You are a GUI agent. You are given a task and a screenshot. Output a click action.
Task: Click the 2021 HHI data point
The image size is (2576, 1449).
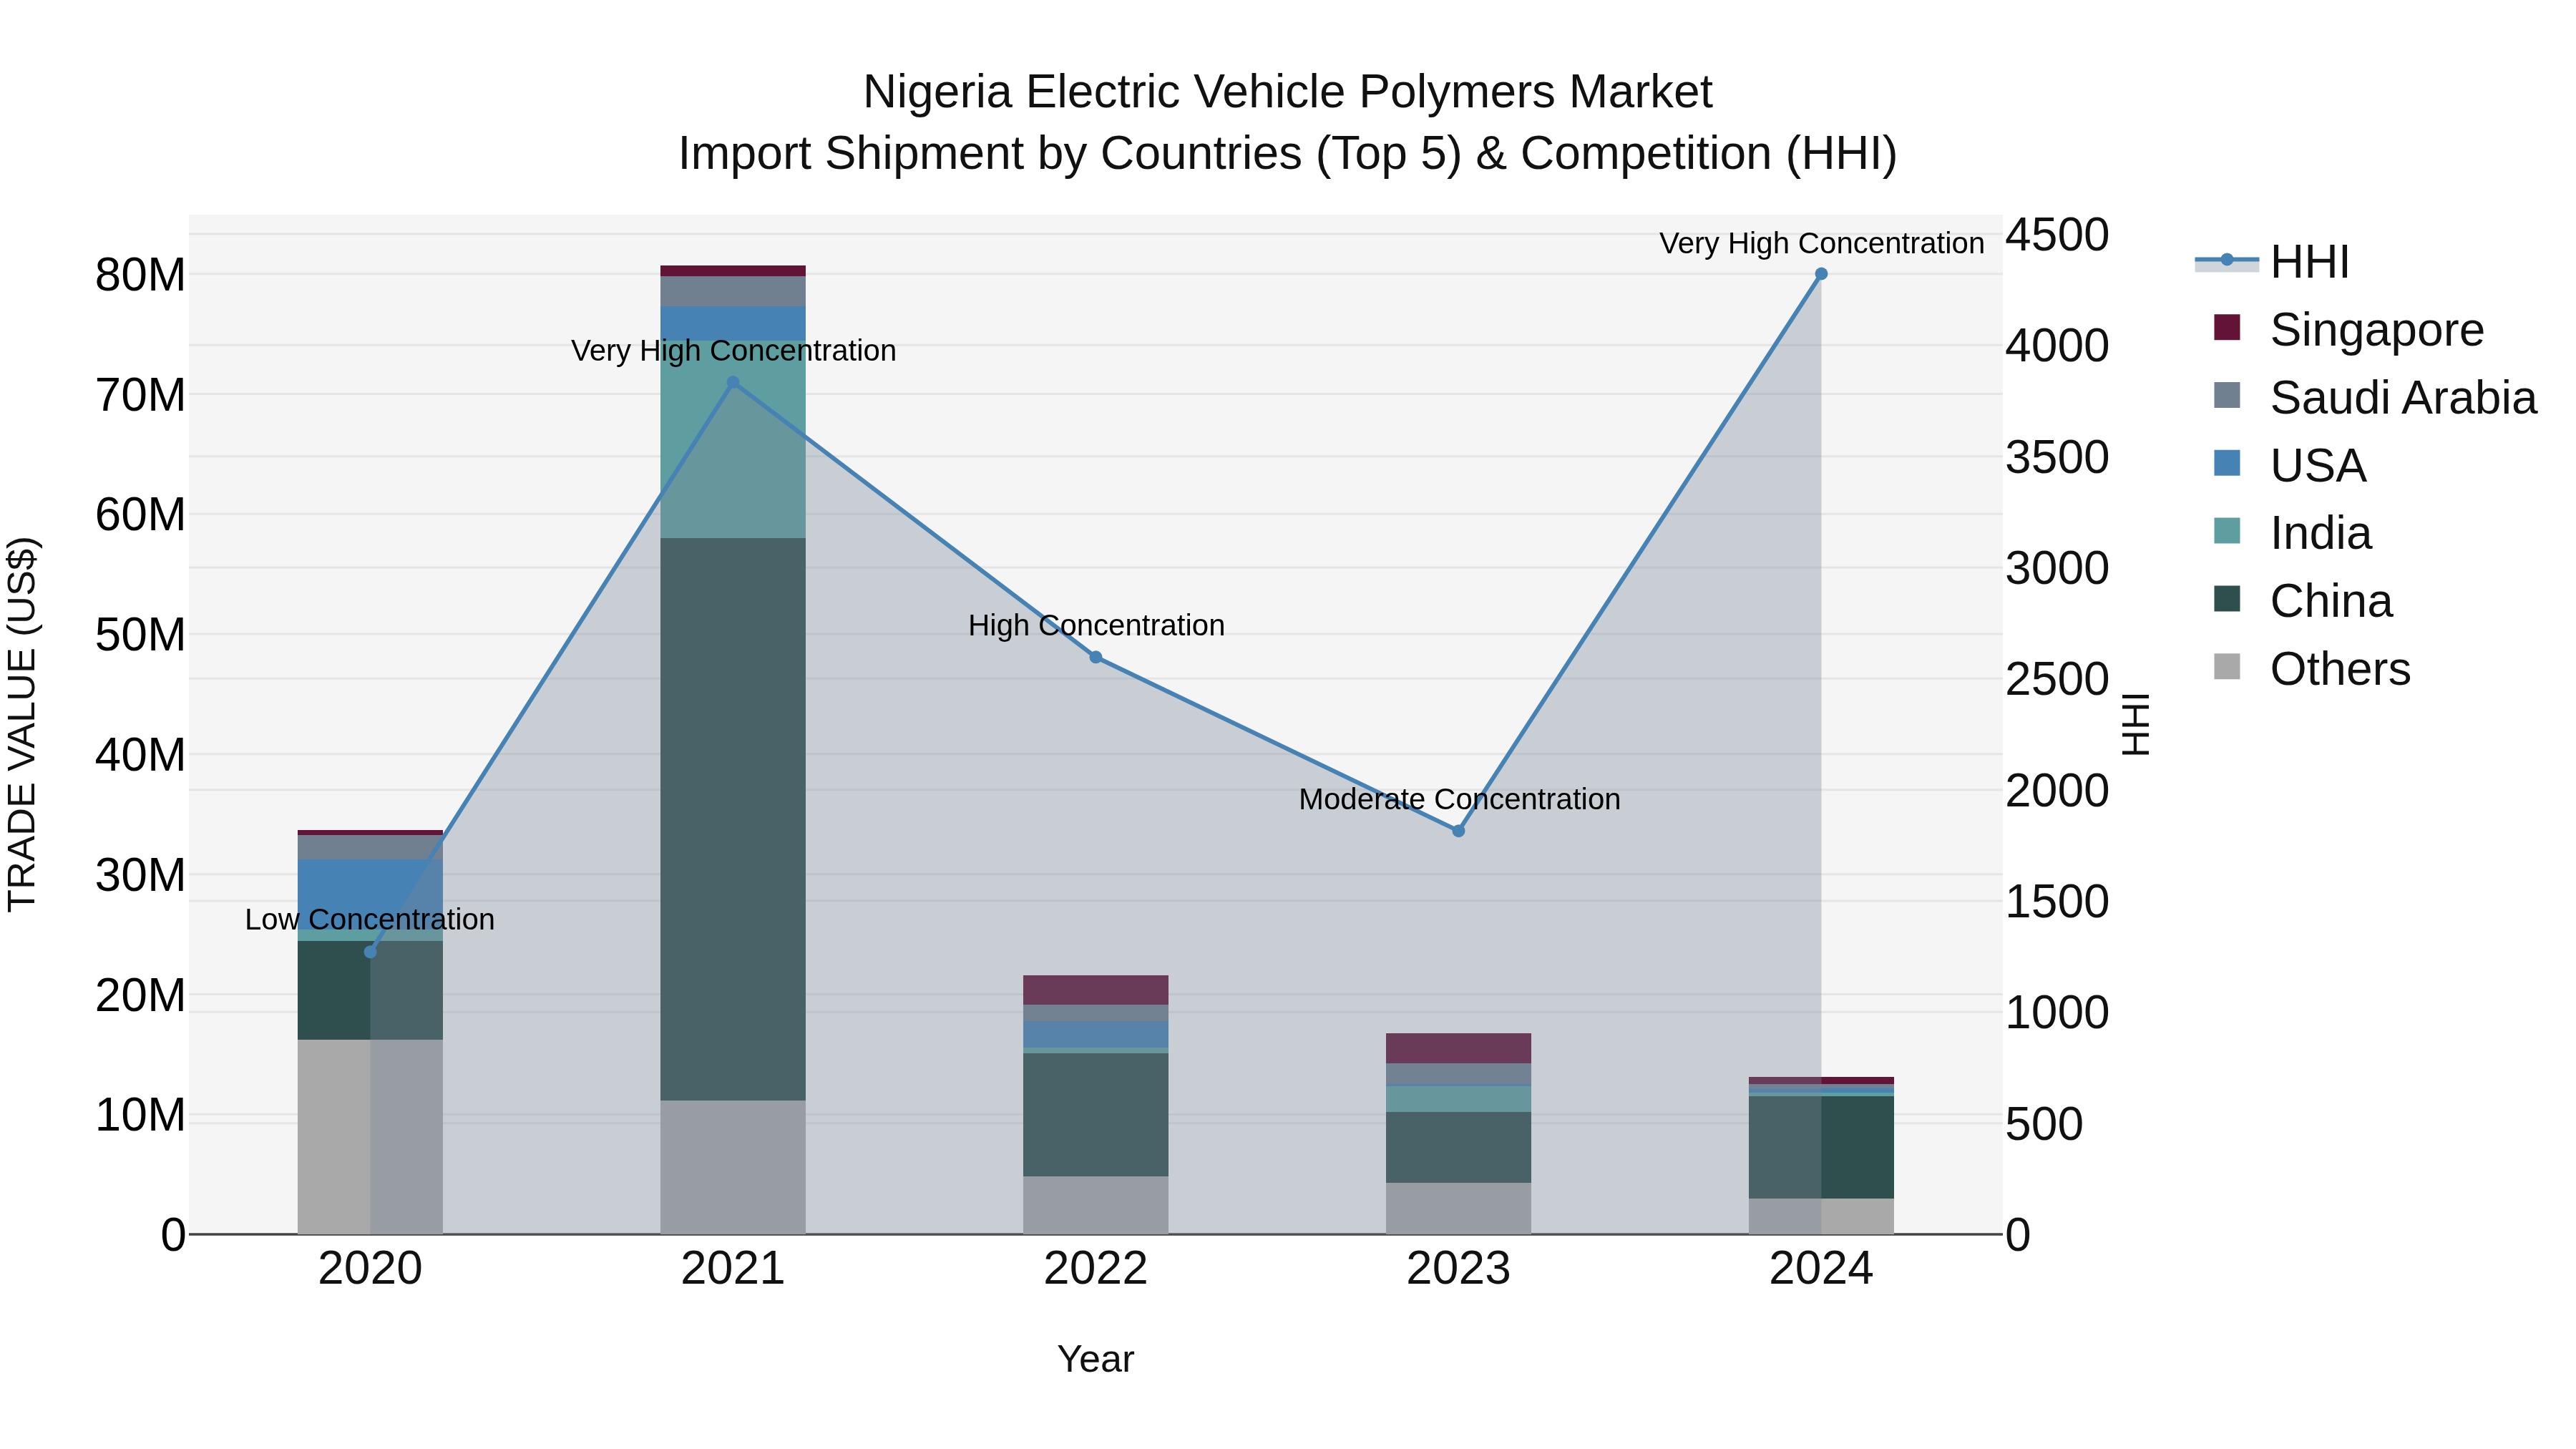(733, 383)
